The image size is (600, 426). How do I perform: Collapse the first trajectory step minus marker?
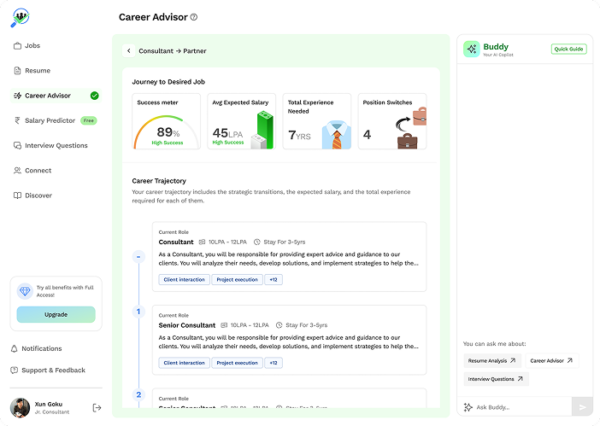[x=139, y=257]
